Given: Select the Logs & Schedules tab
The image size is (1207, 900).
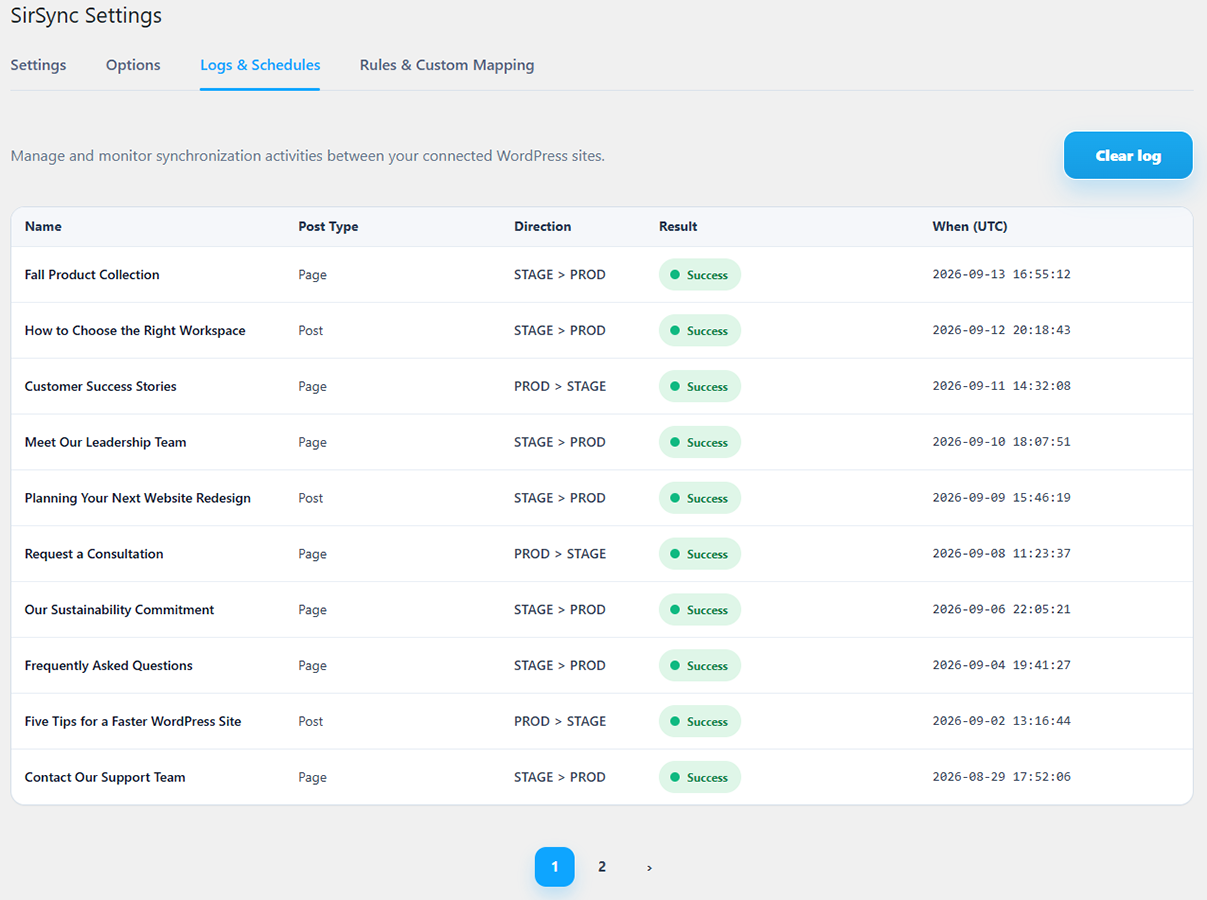Looking at the screenshot, I should coord(260,65).
